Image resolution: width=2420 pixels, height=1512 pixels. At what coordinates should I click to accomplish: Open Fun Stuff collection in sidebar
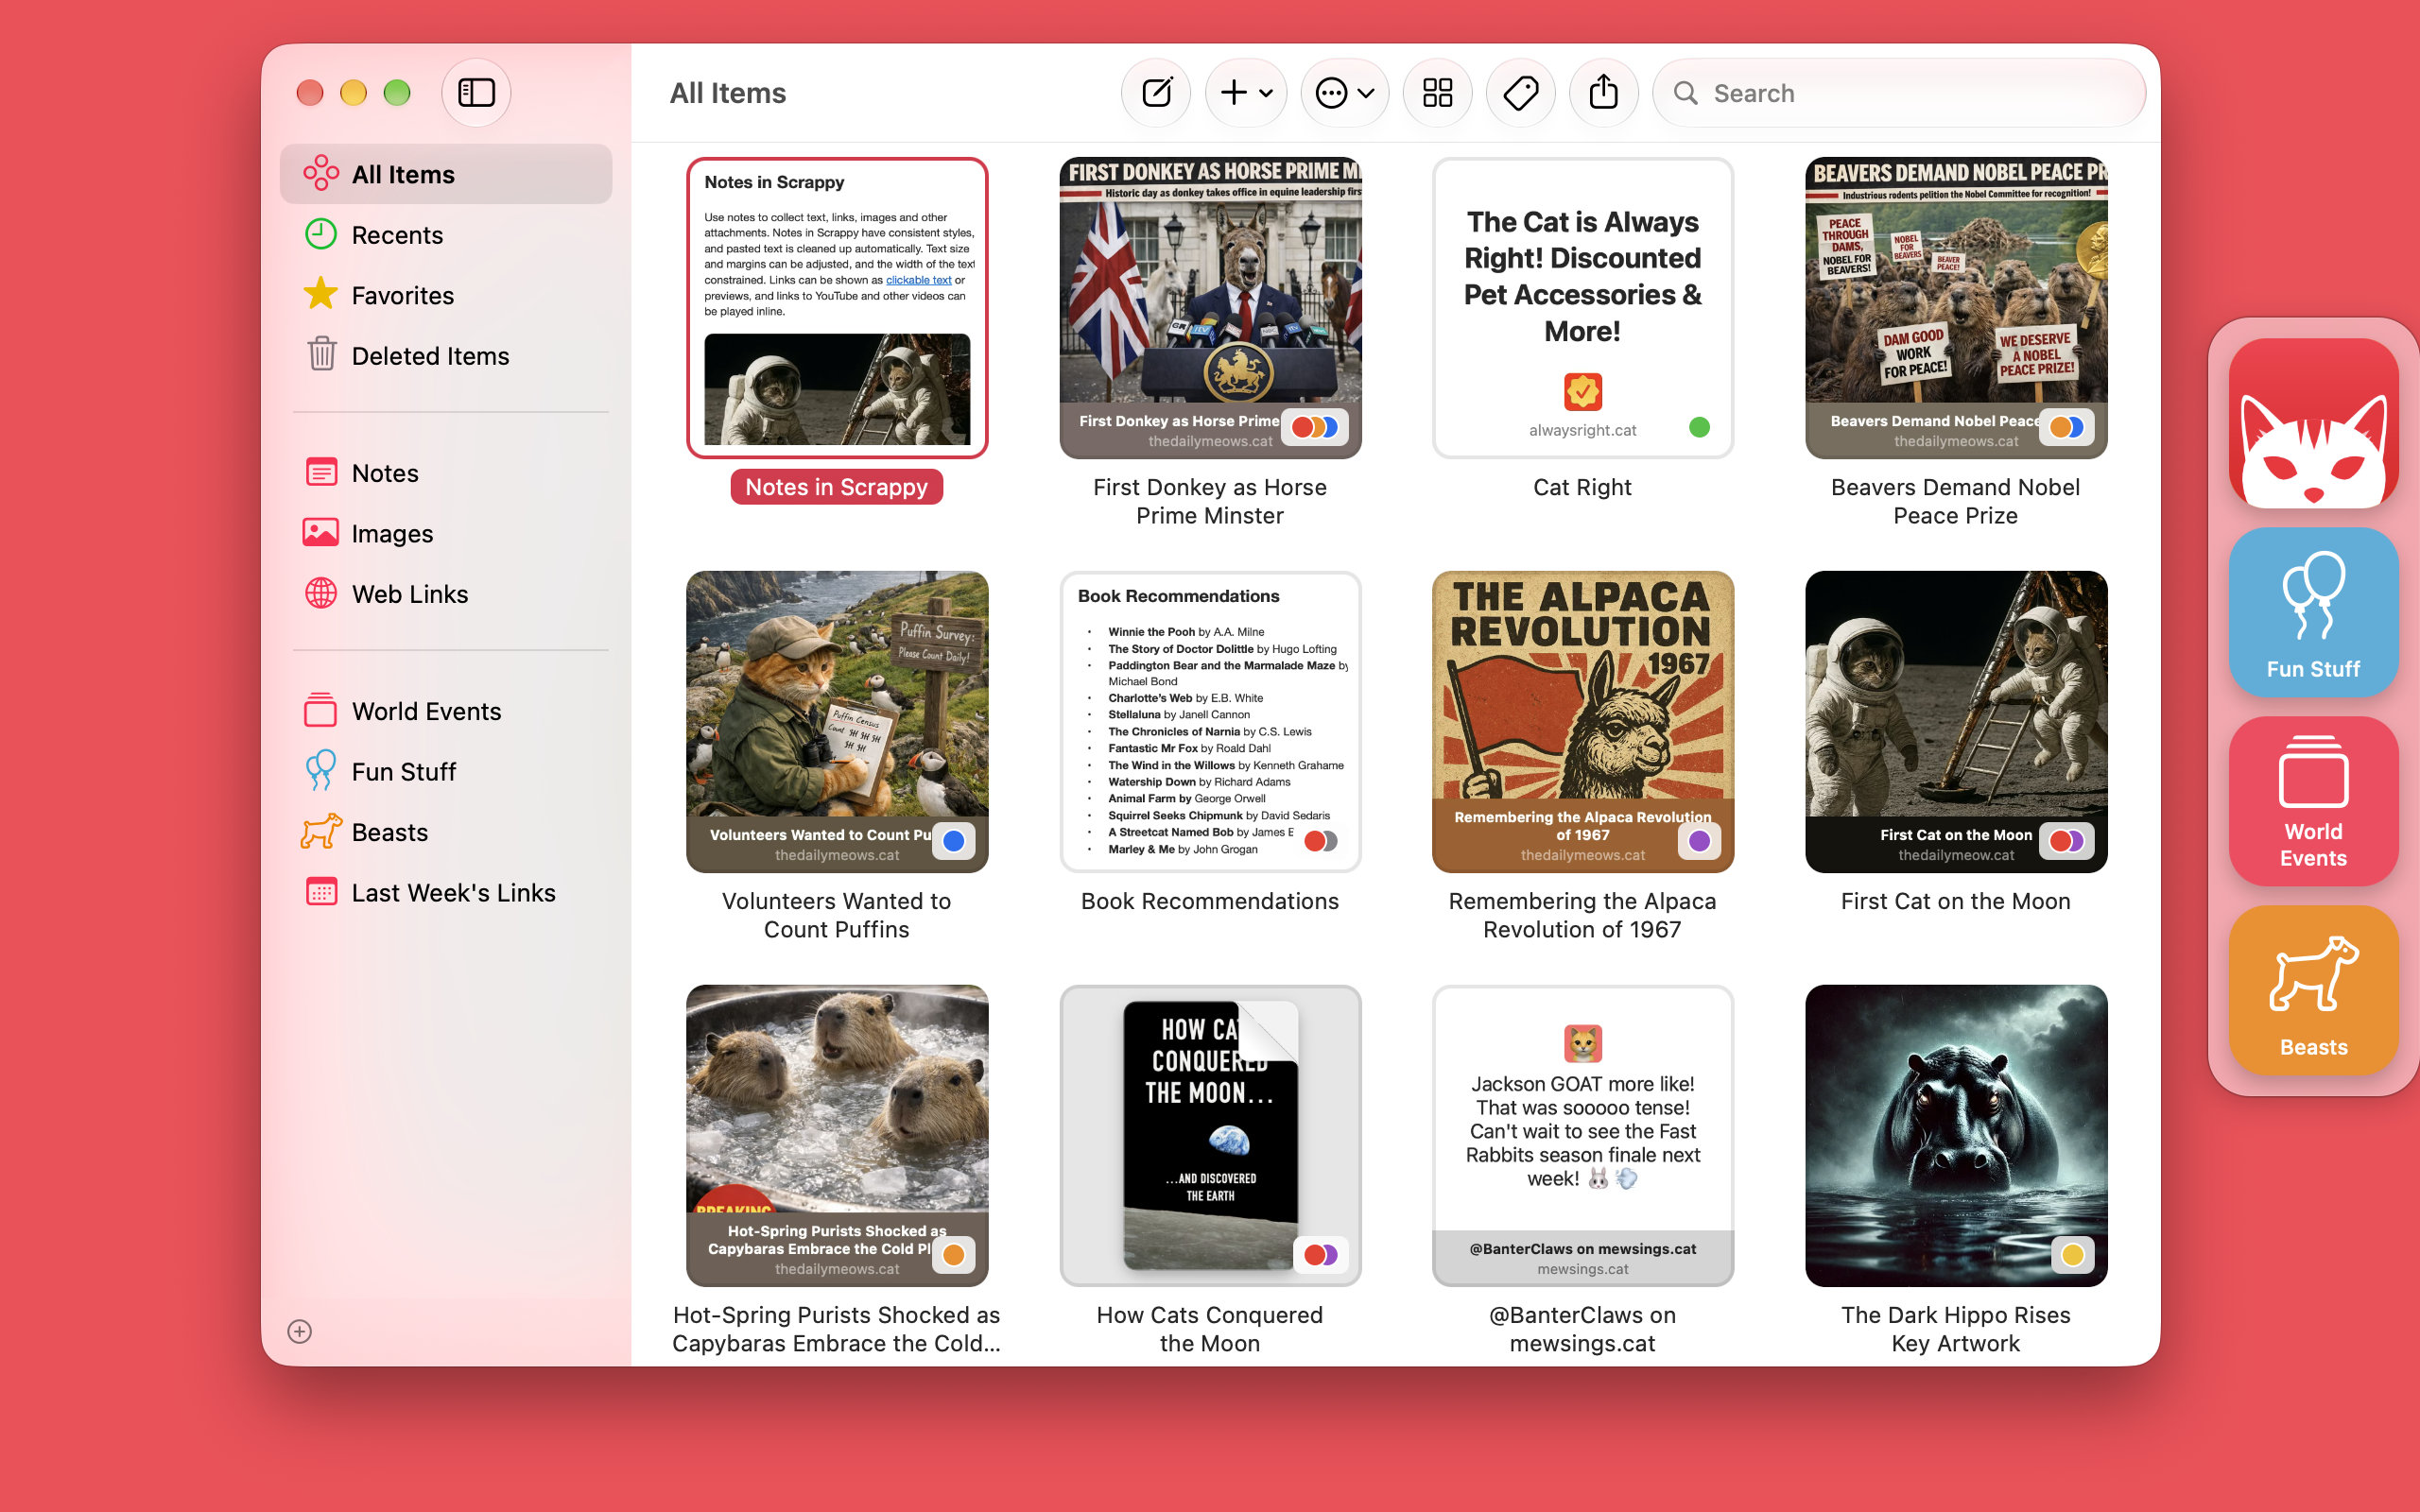click(446, 772)
